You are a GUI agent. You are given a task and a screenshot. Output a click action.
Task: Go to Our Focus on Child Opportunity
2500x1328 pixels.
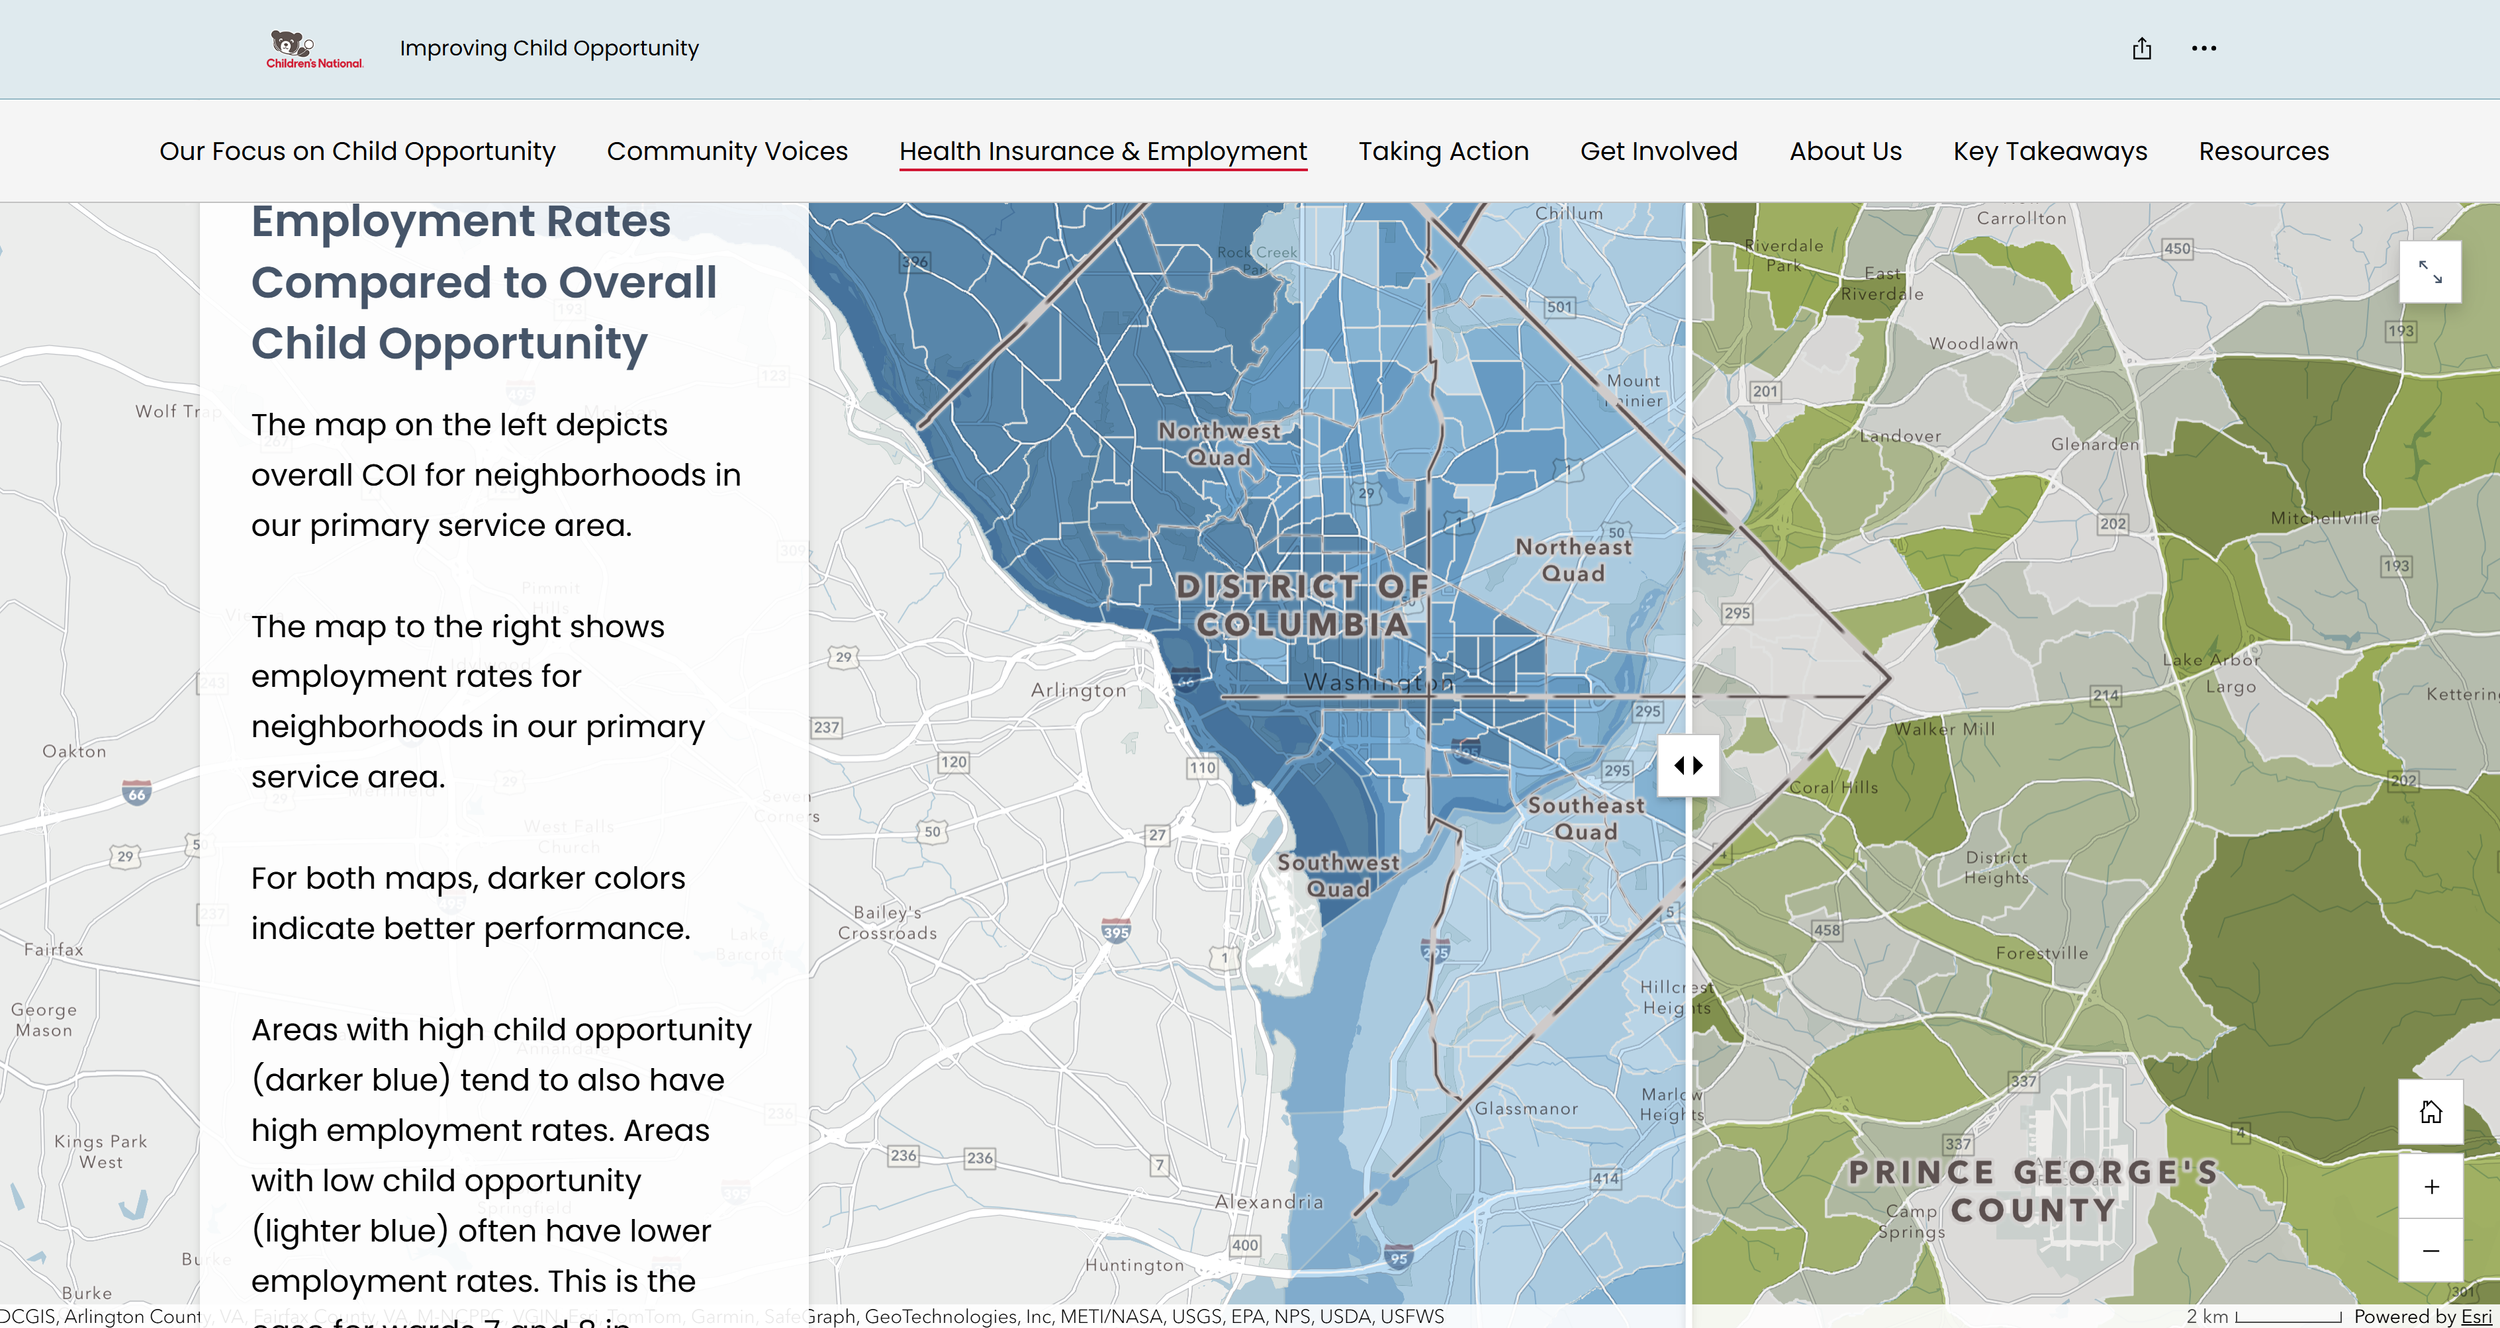[357, 151]
